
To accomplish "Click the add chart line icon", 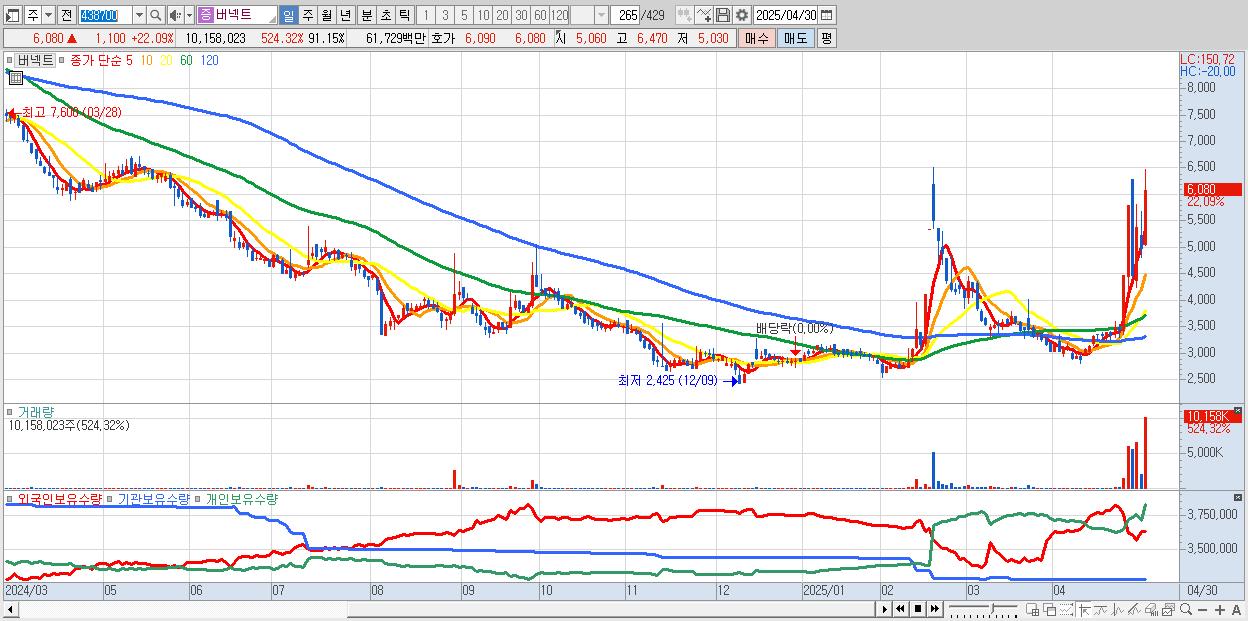I will [x=704, y=15].
